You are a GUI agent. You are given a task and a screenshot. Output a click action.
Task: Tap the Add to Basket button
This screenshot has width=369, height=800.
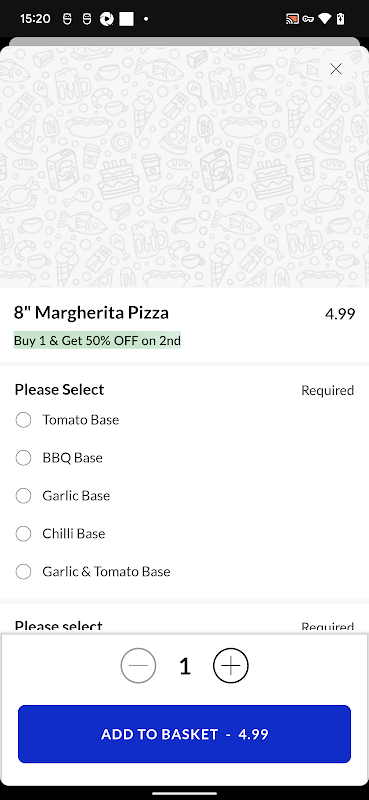tap(184, 734)
